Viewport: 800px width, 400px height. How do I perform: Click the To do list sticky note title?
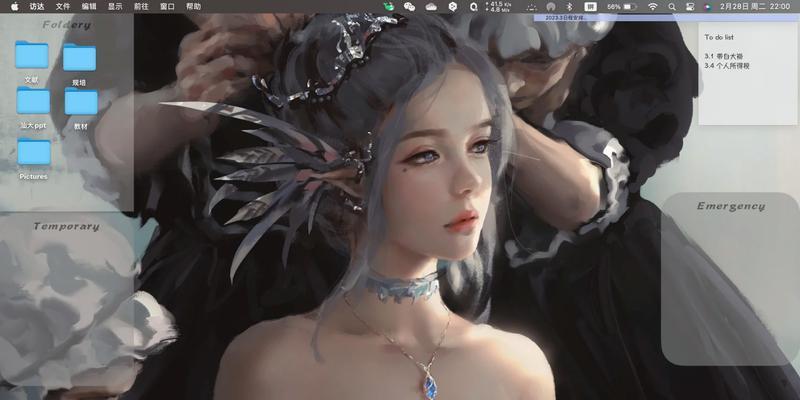(x=719, y=37)
